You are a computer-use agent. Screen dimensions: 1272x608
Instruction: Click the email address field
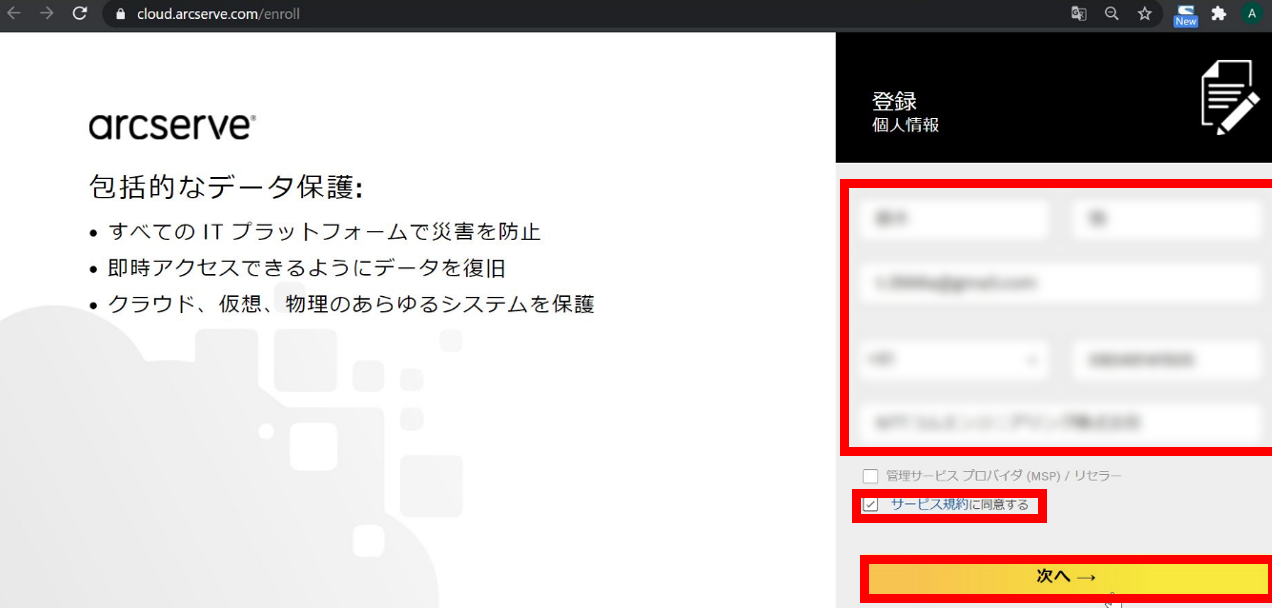[x=1060, y=284]
